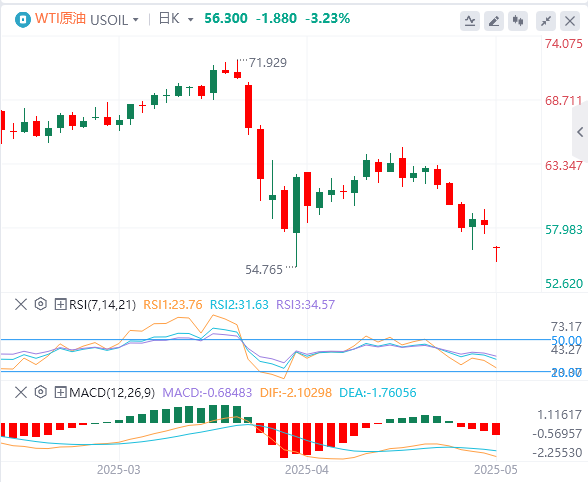Image resolution: width=588 pixels, height=482 pixels.
Task: Open the indicator line-chart icon in toolbar
Action: [470, 21]
